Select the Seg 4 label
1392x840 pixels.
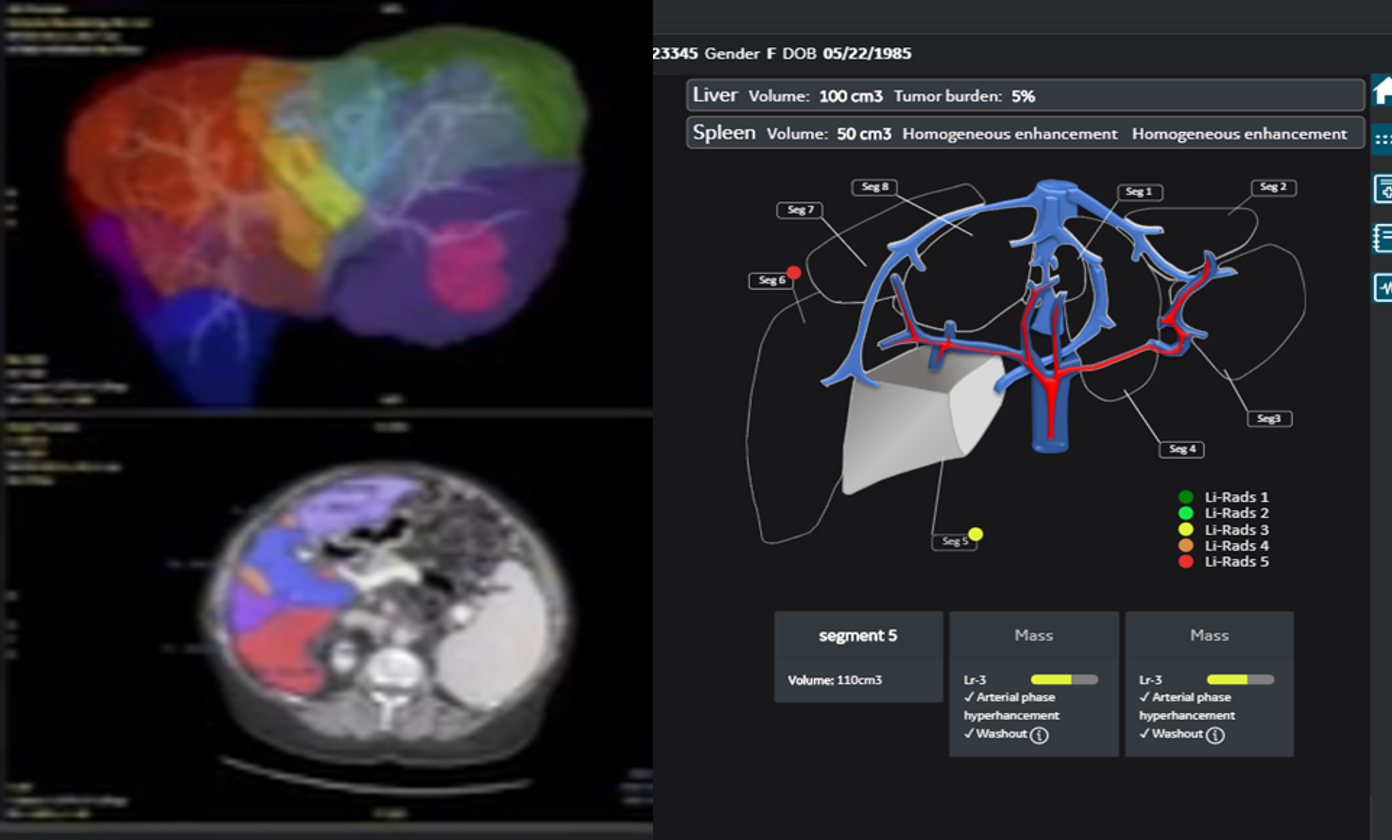click(x=1182, y=449)
